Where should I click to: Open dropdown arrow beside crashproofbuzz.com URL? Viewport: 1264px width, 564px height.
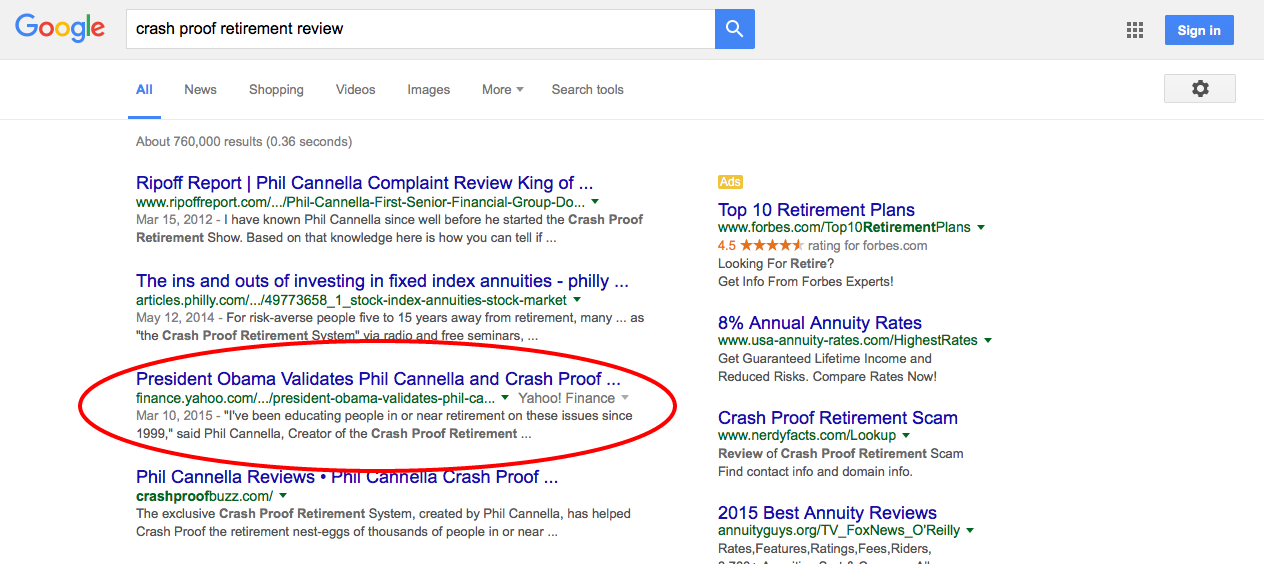tap(284, 496)
